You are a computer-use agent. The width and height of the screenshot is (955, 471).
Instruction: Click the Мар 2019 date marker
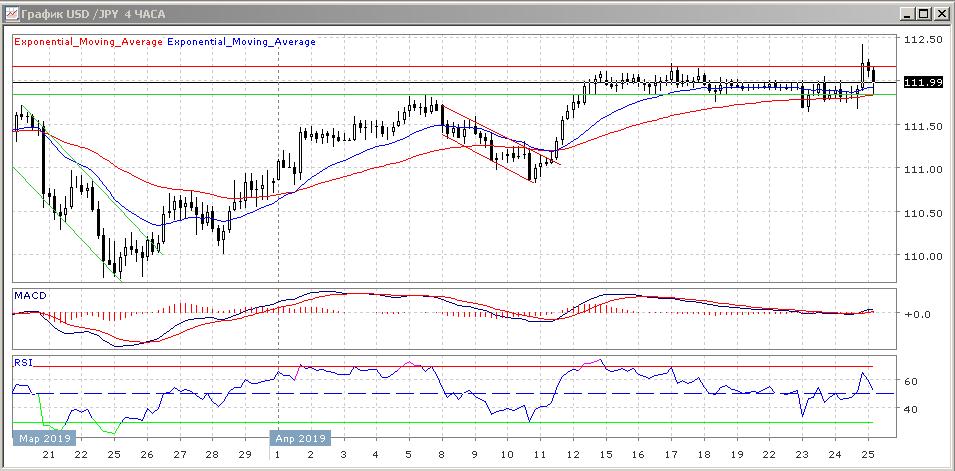41,438
